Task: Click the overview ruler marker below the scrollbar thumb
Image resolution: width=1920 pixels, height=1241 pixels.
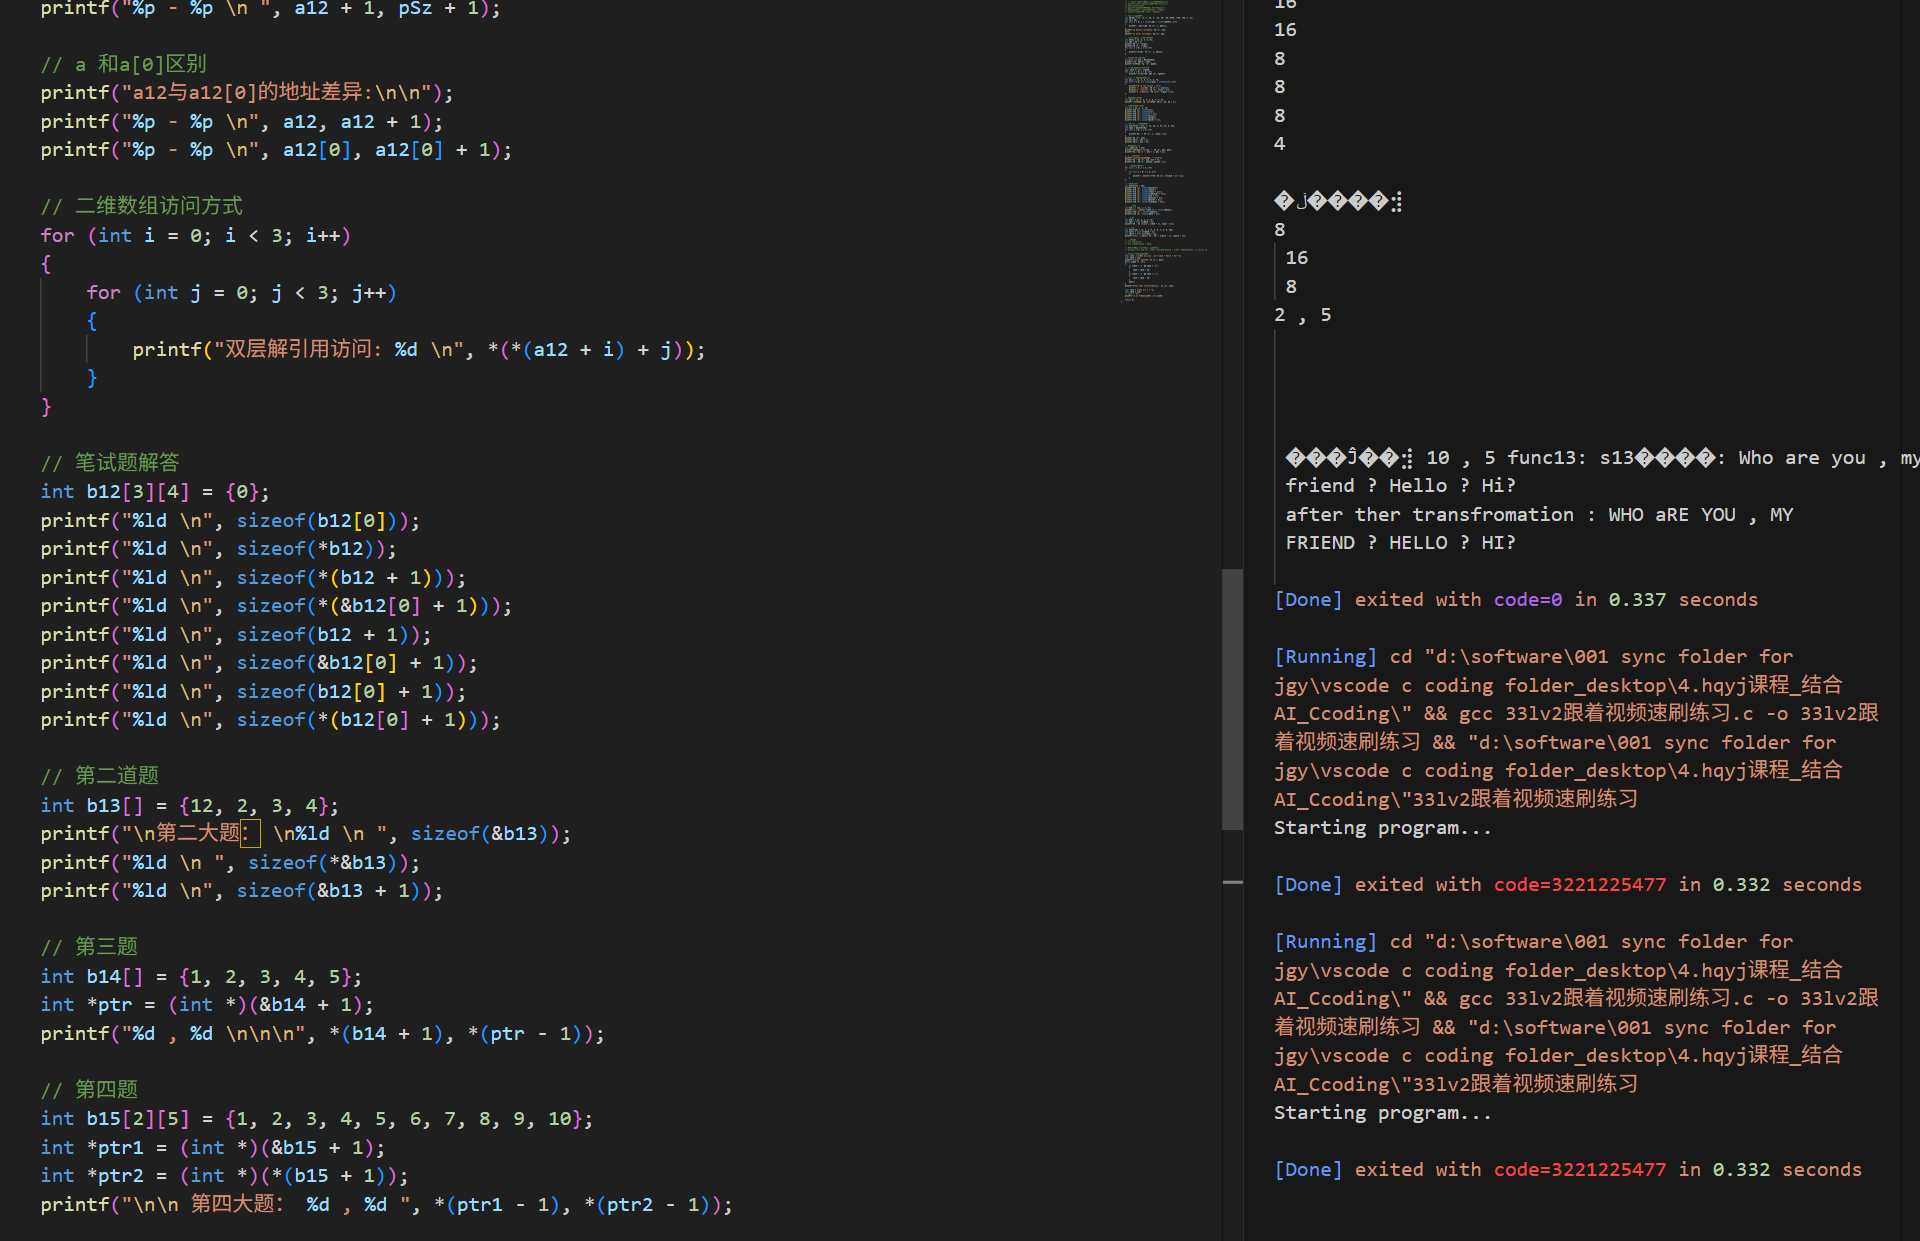Action: click(x=1232, y=882)
